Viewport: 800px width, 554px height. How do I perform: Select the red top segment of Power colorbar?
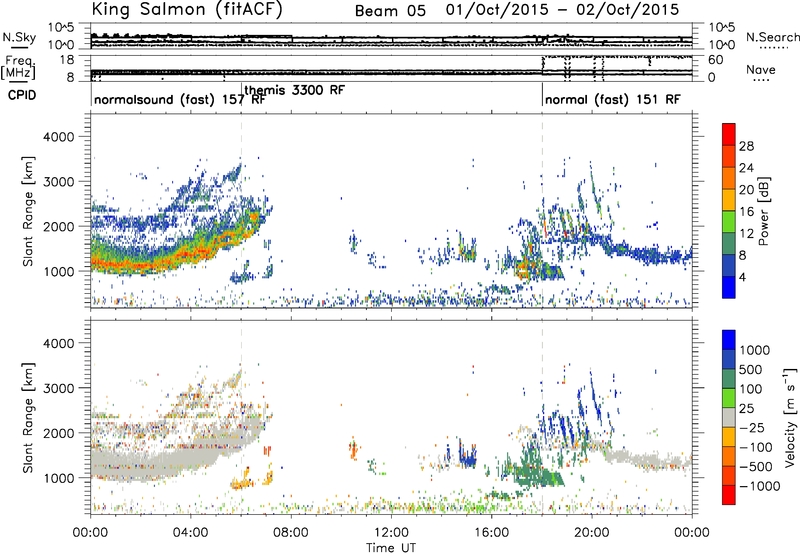(x=729, y=134)
